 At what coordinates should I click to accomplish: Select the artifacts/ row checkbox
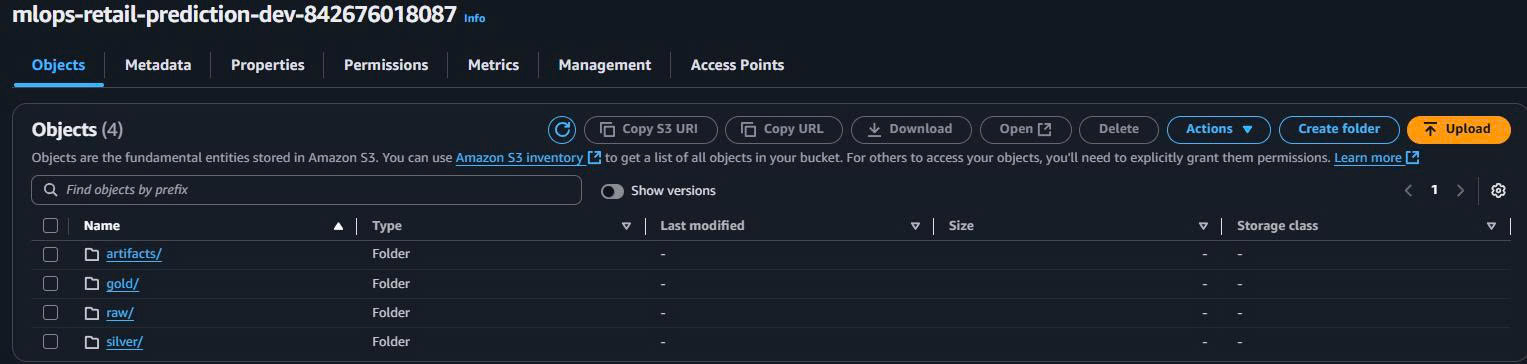coord(50,254)
